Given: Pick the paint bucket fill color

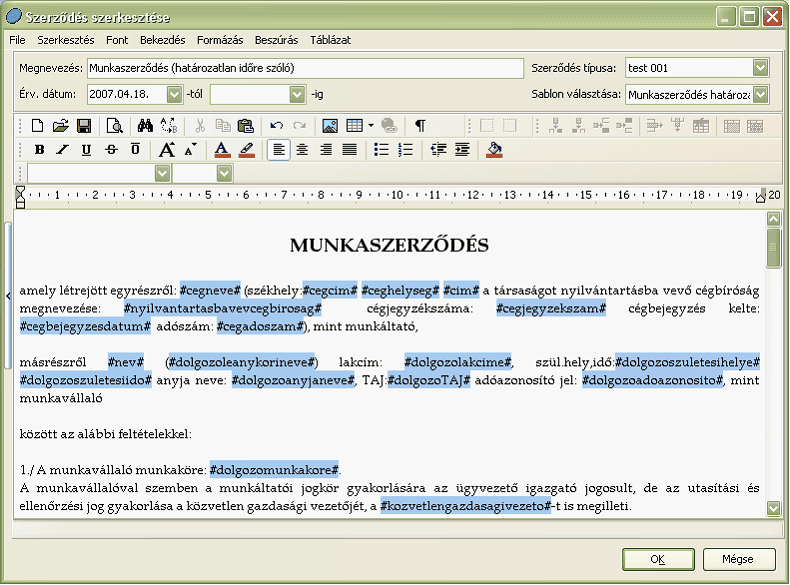Looking at the screenshot, I should tap(494, 150).
